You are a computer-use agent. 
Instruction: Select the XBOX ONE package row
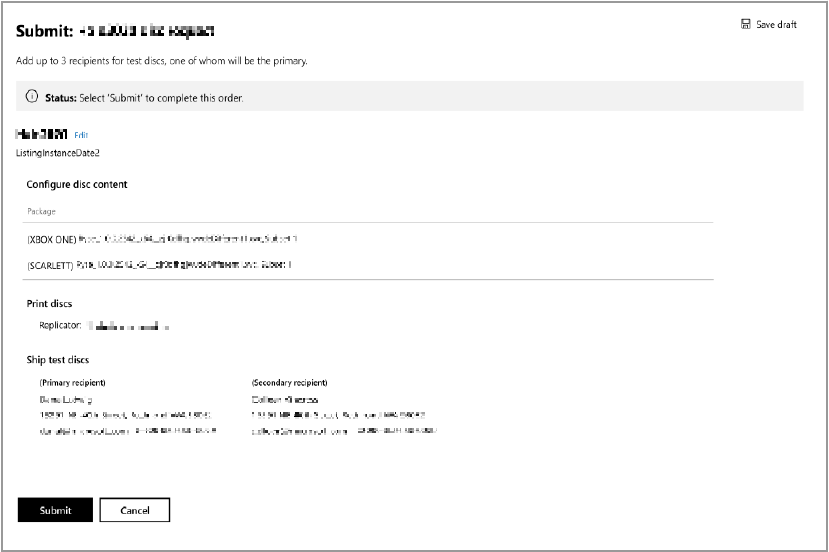[x=368, y=239]
